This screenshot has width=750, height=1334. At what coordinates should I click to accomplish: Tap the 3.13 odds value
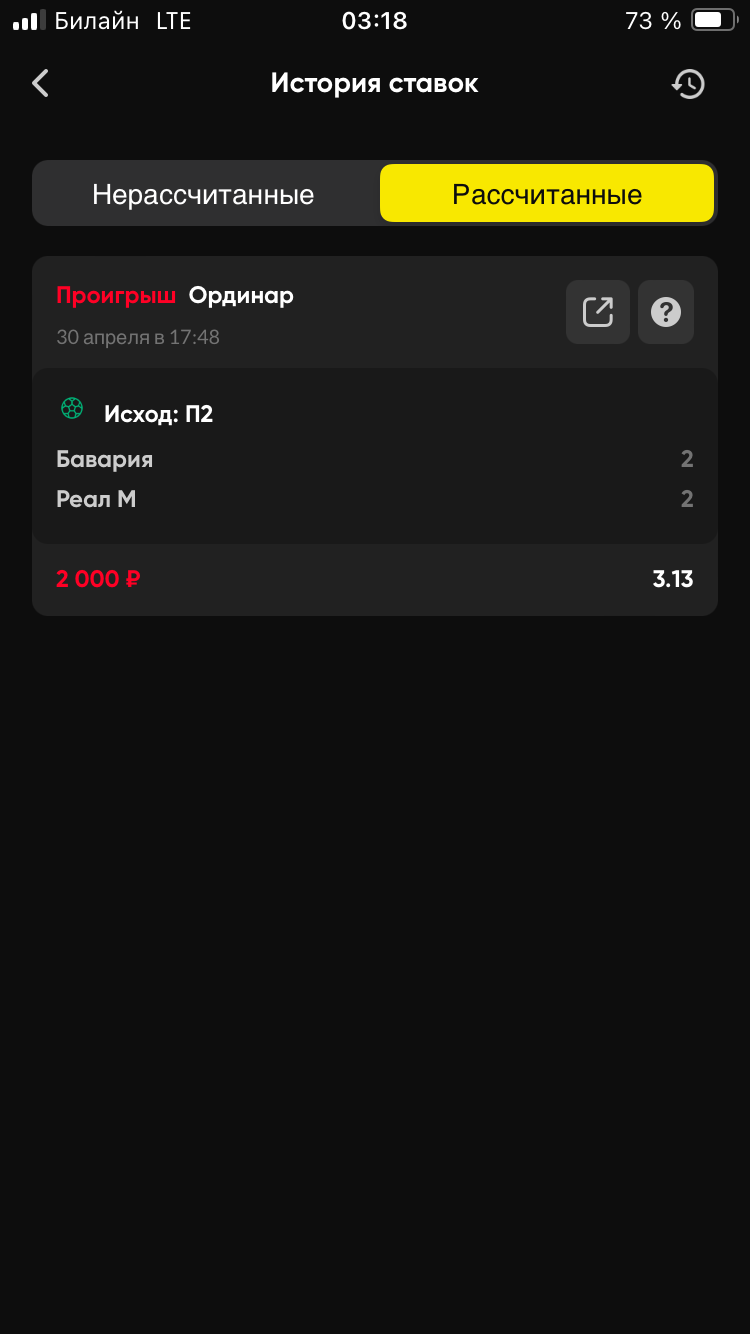pos(673,579)
